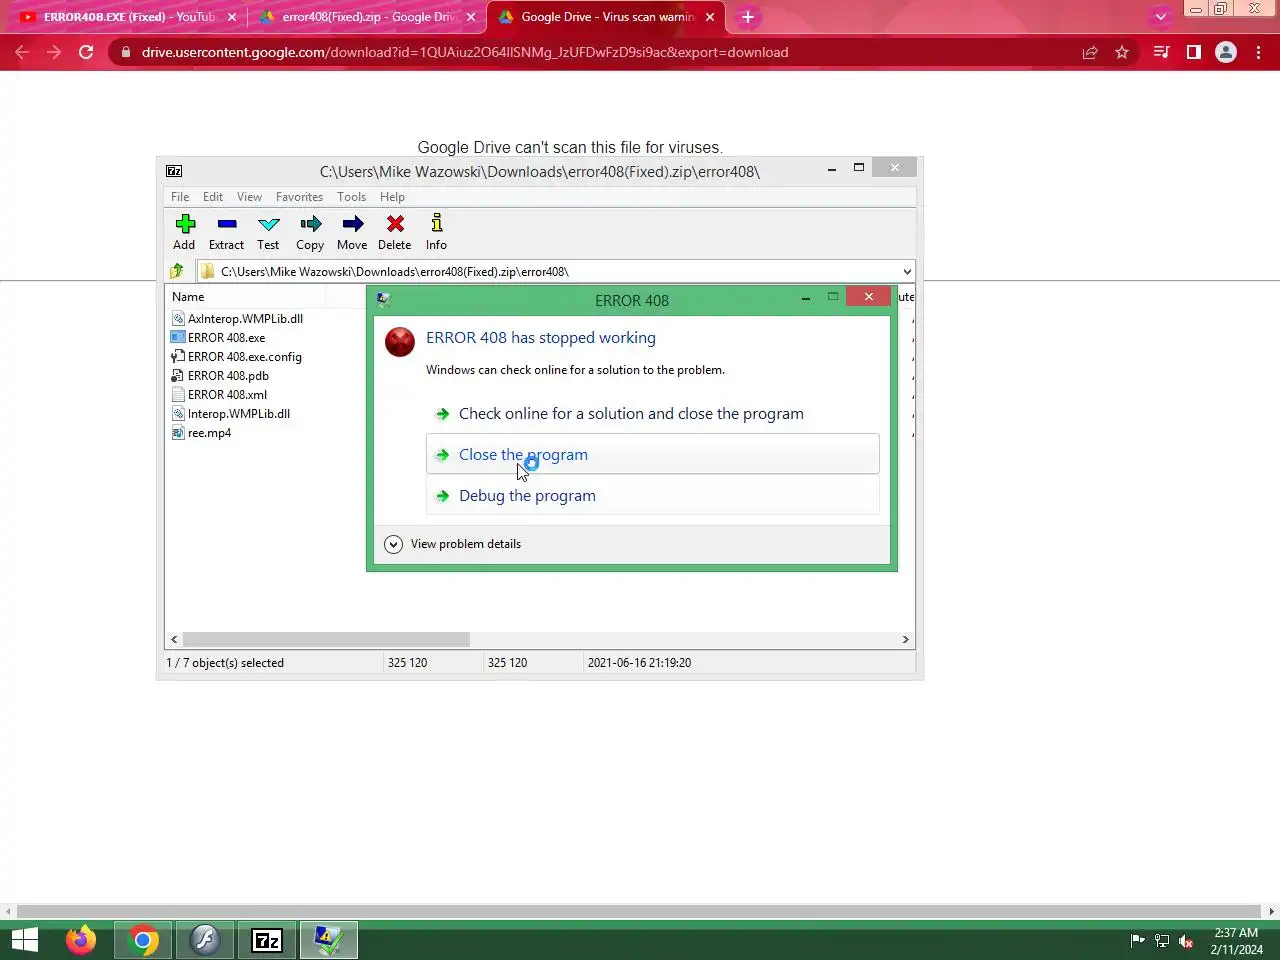
Task: Minimize the ERROR 408 dialog
Action: (x=806, y=298)
